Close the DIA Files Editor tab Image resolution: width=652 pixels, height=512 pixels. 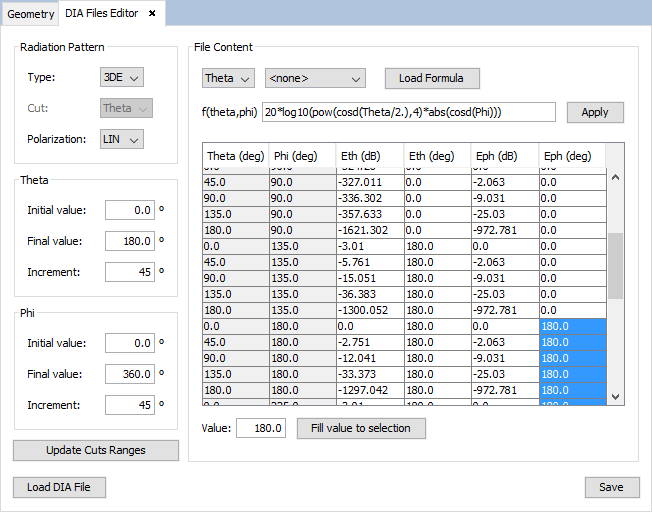[x=152, y=13]
